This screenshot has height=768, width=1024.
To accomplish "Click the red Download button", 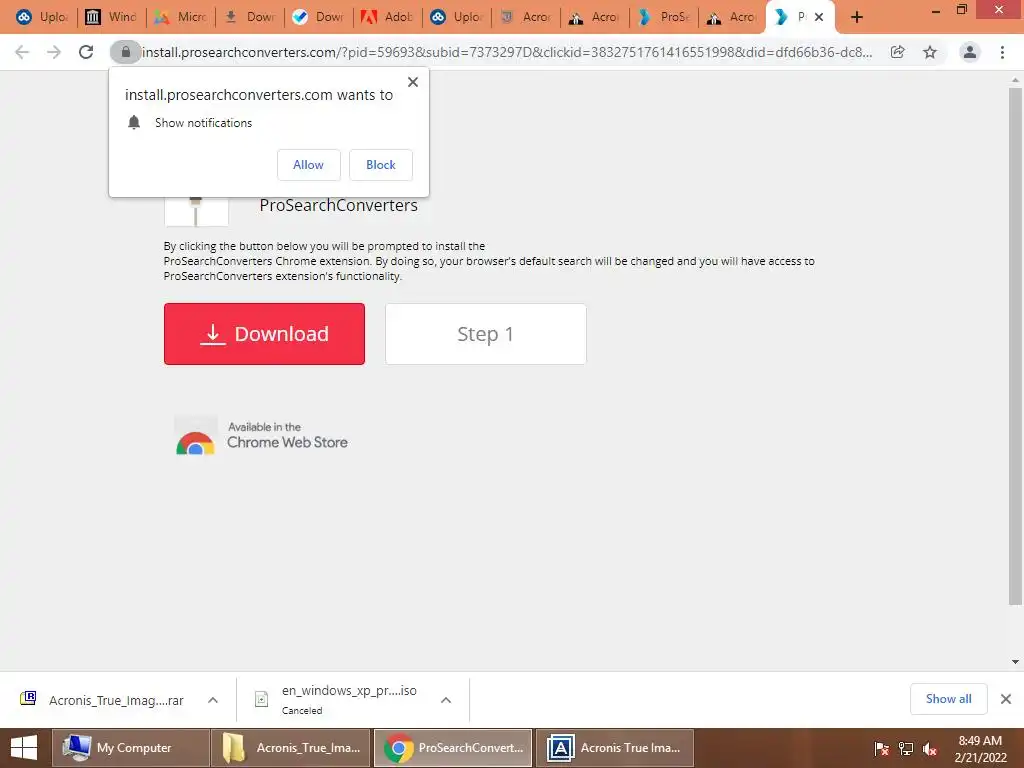I will (264, 334).
